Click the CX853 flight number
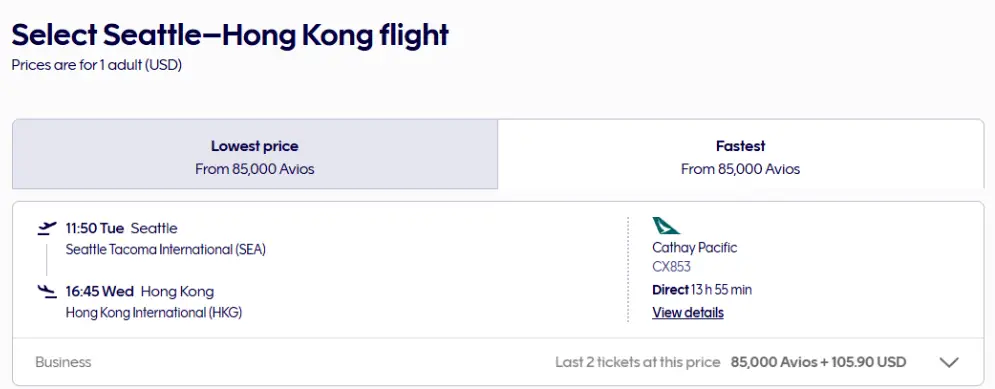The width and height of the screenshot is (995, 389). tap(671, 267)
